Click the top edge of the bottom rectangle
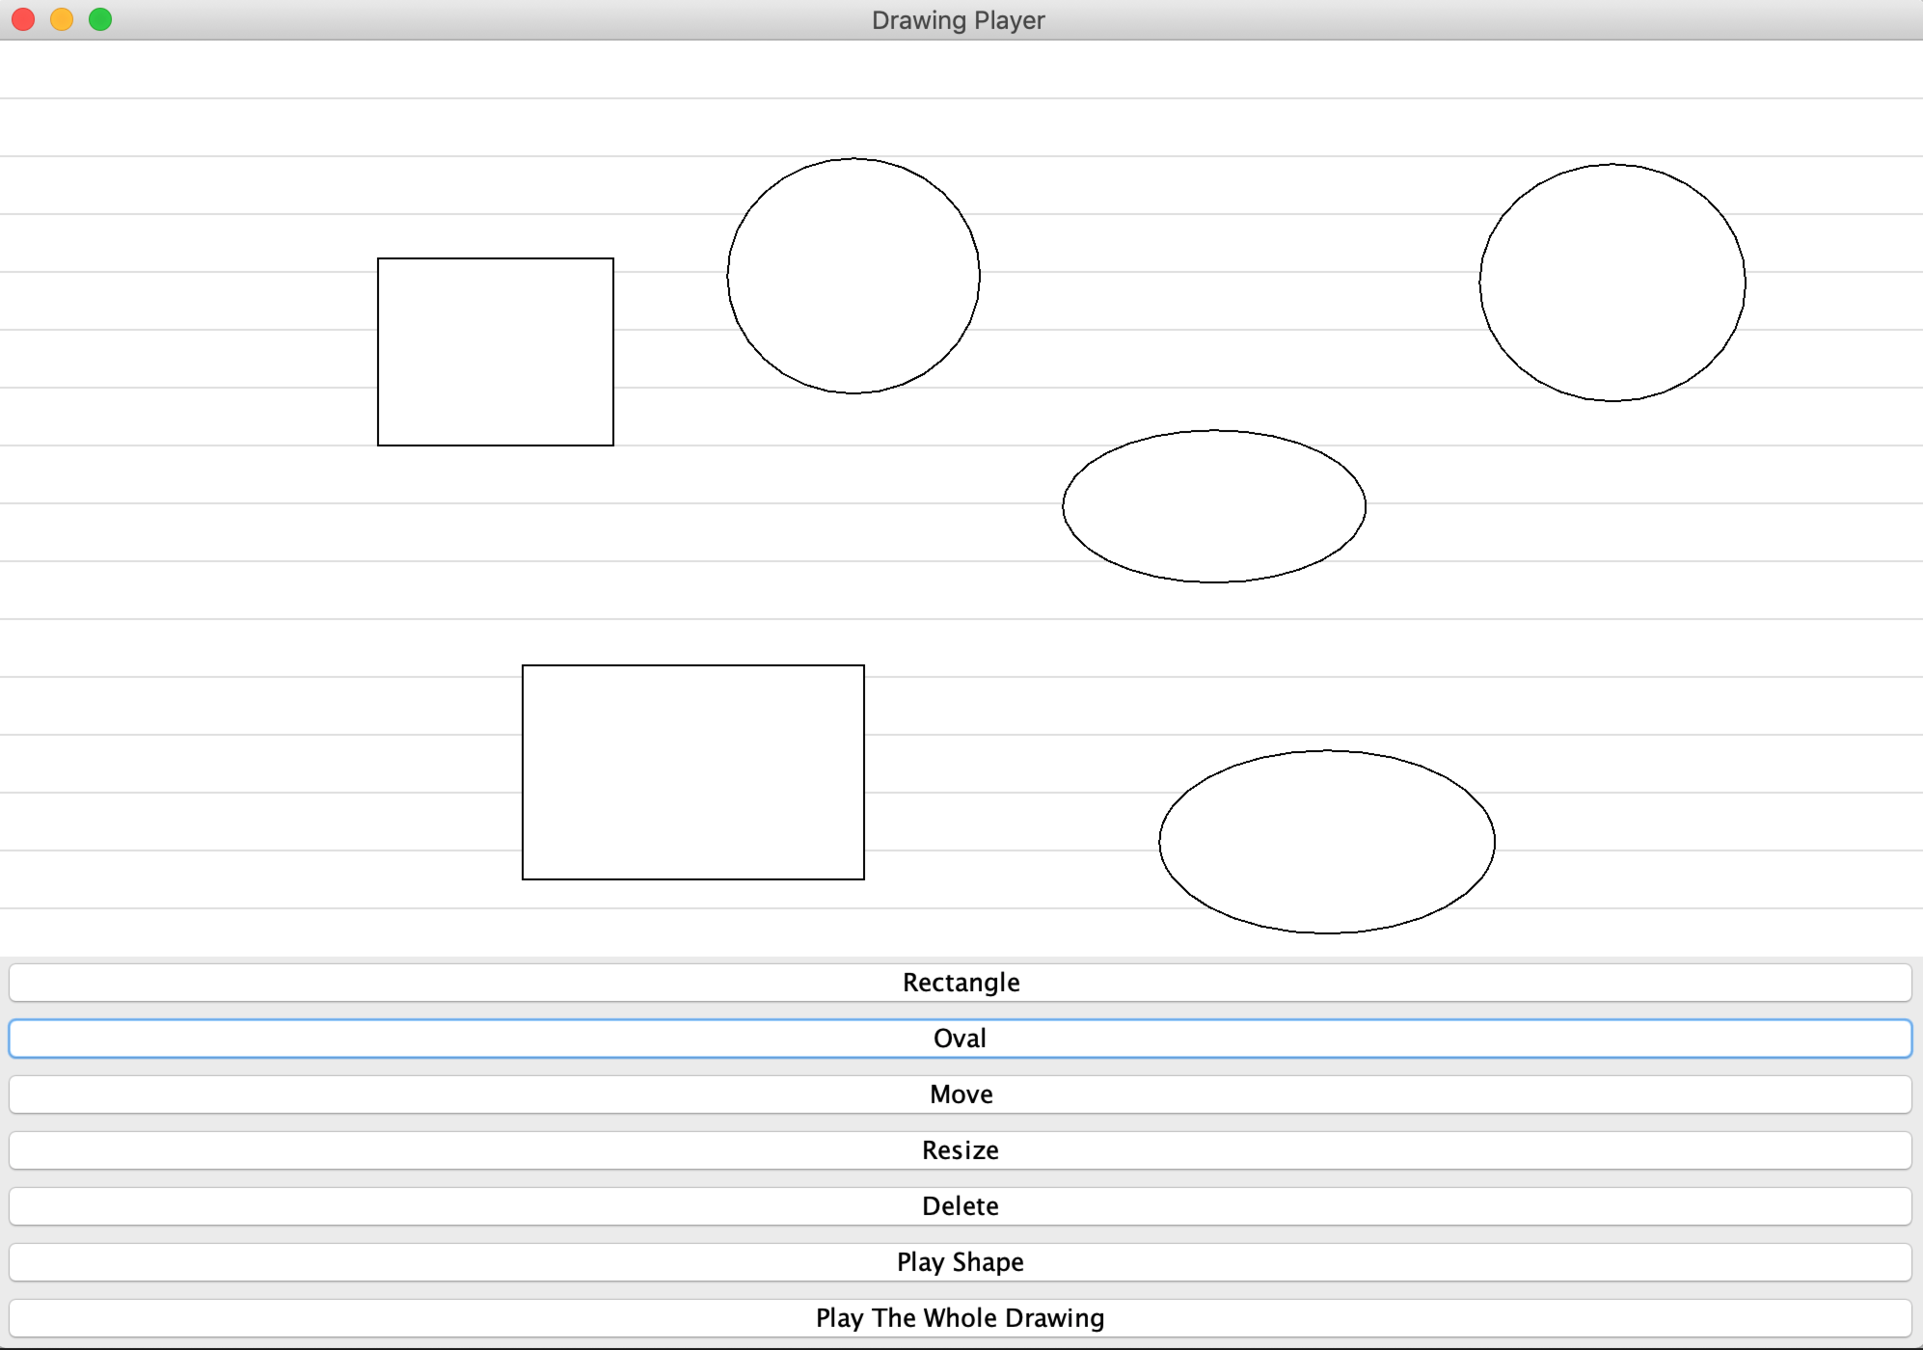1923x1350 pixels. 693,666
